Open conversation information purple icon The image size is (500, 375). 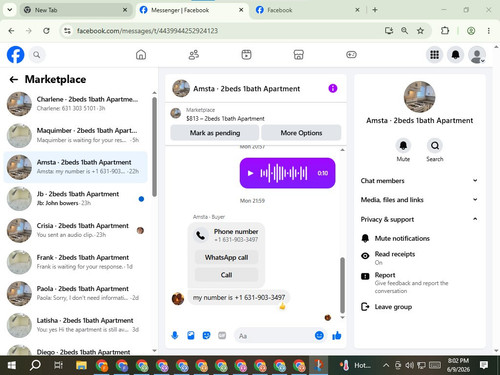(333, 88)
